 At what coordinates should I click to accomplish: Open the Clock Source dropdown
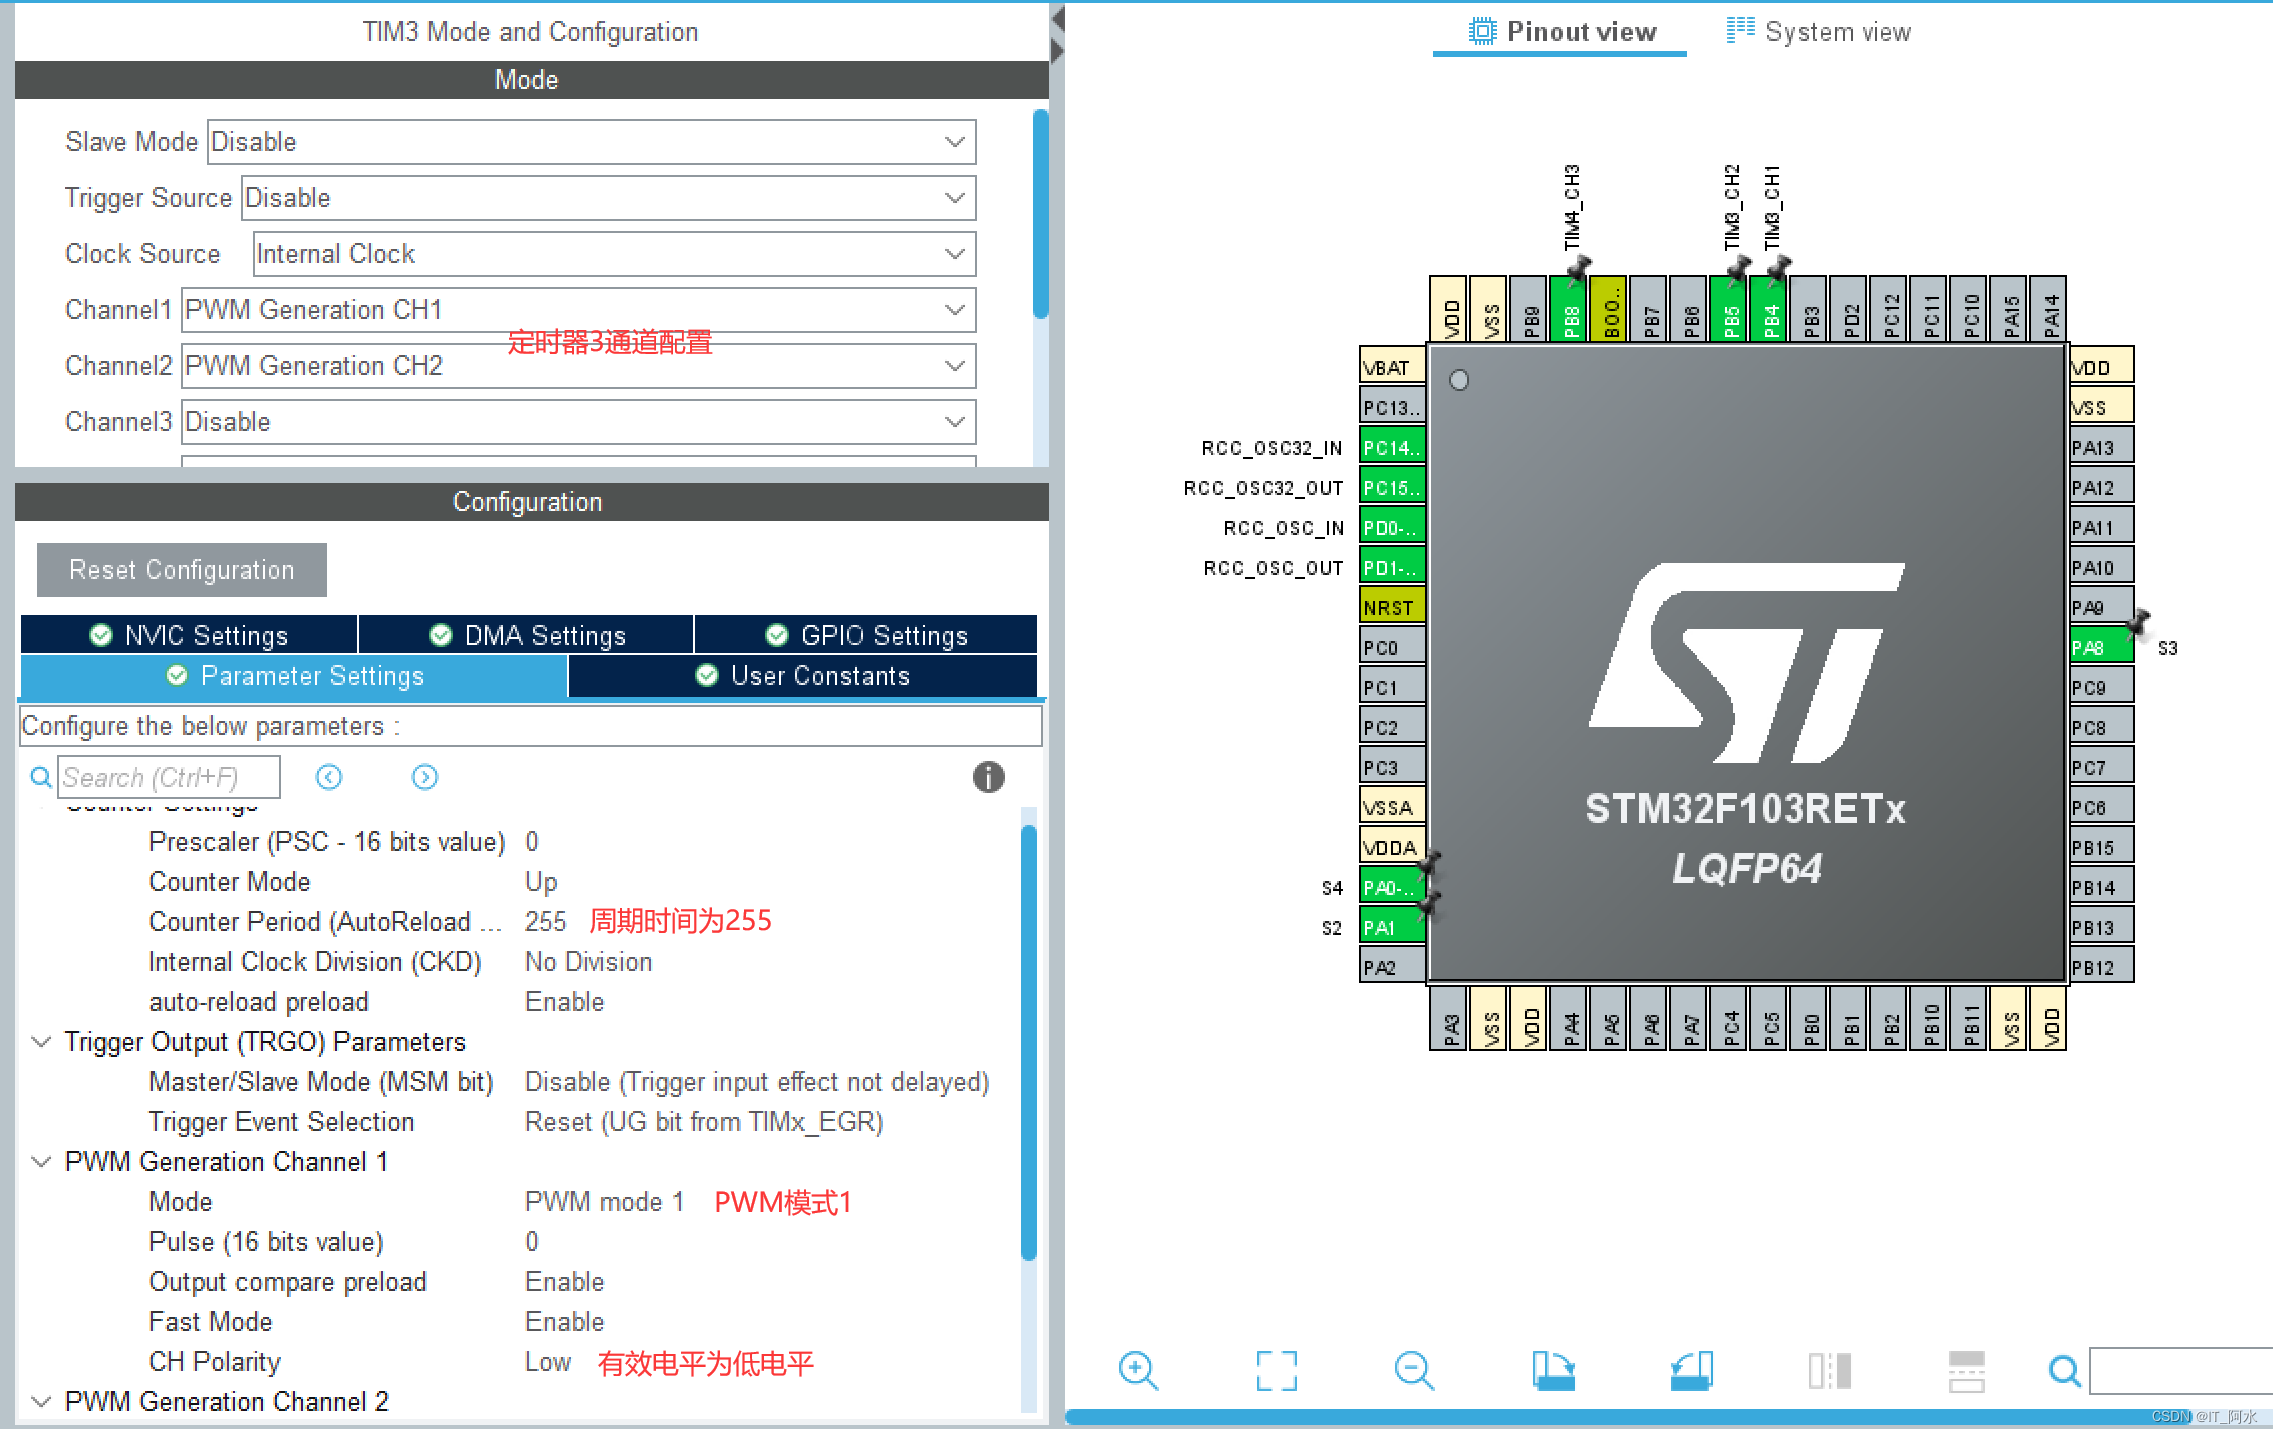pos(614,254)
